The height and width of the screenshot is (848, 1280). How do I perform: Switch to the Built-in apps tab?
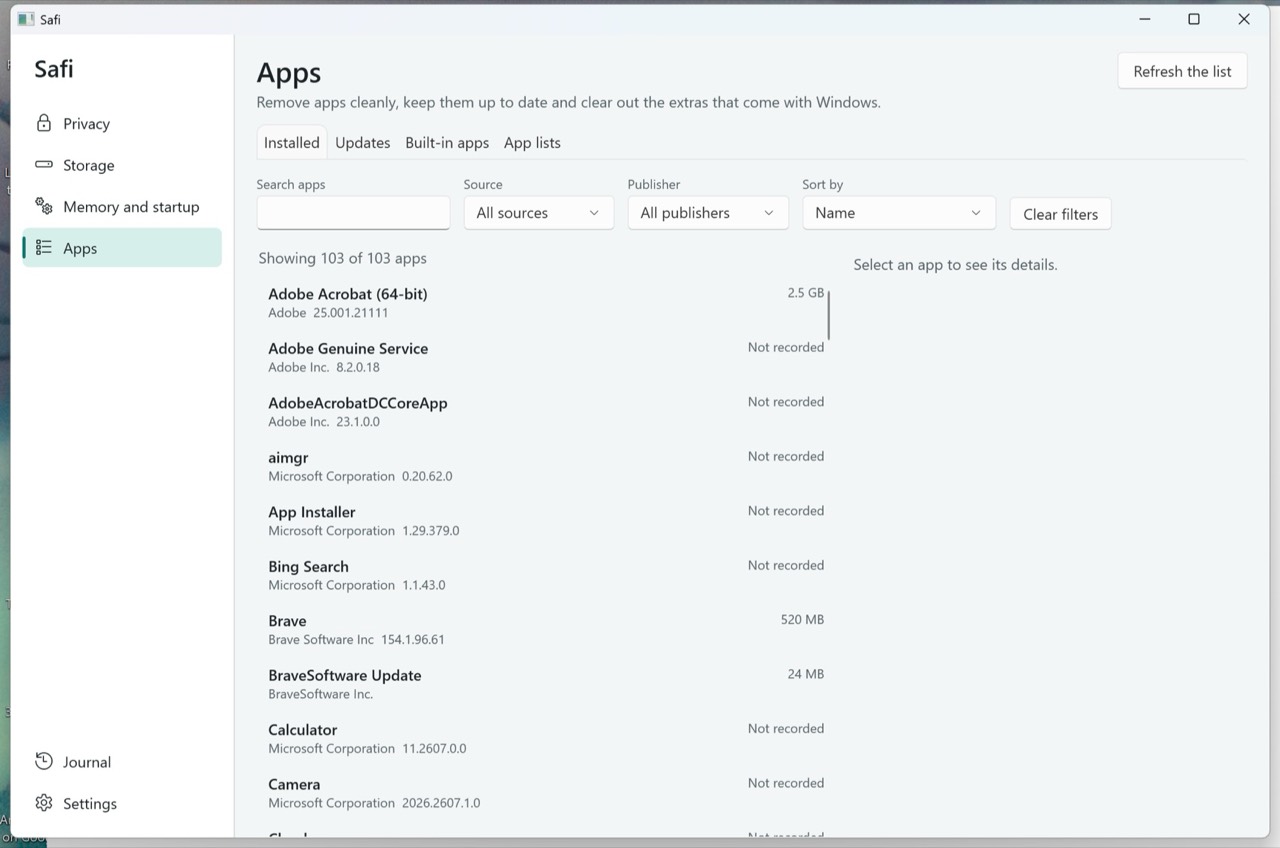click(447, 143)
